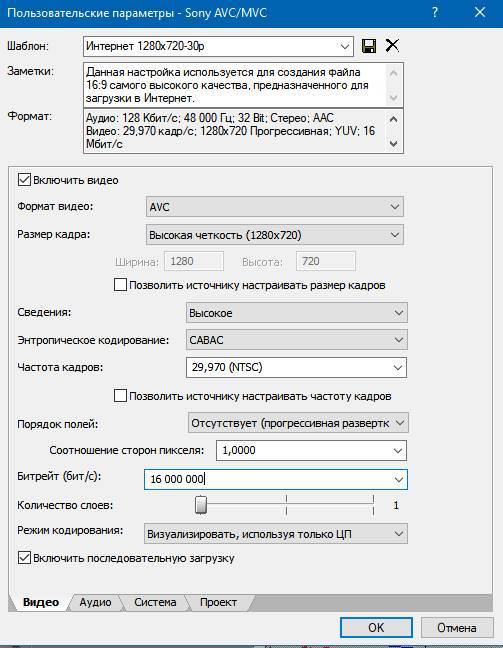Image resolution: width=503 pixels, height=648 pixels.
Task: Open the Размер кадра dropdown
Action: pyautogui.click(x=274, y=235)
